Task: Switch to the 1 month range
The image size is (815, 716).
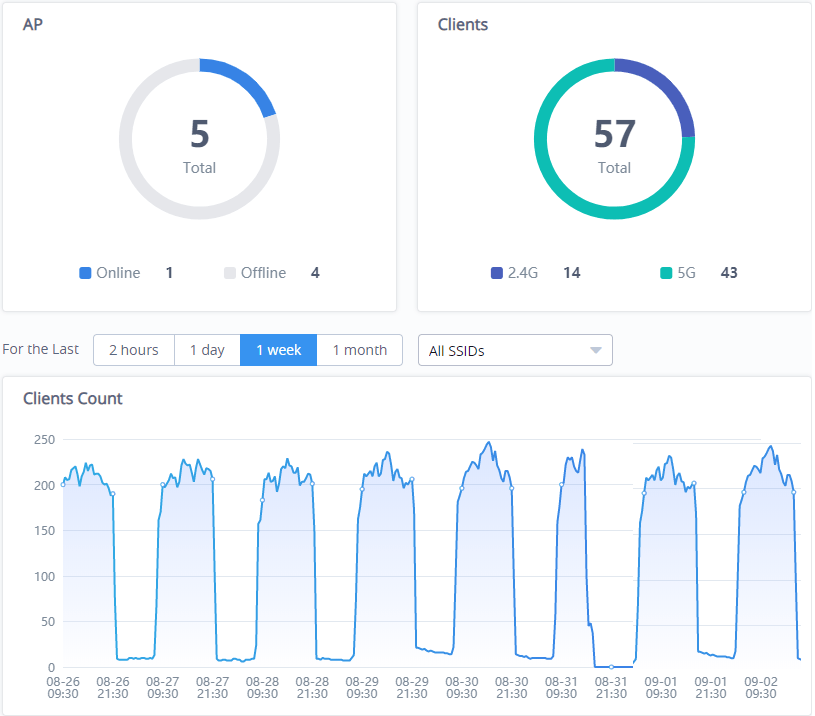Action: pyautogui.click(x=359, y=350)
